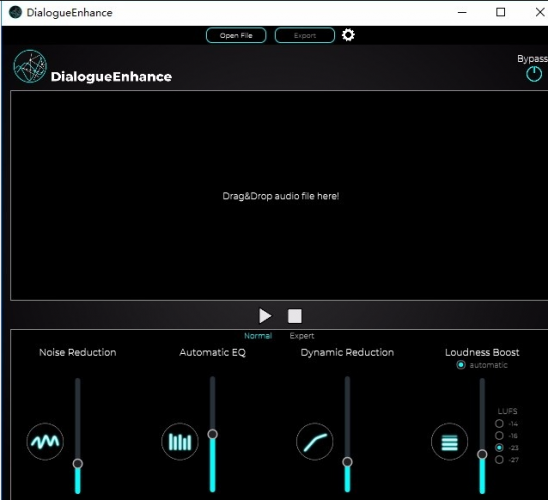Click the Automatic EQ label
Screen dimensions: 548x500
212,352
